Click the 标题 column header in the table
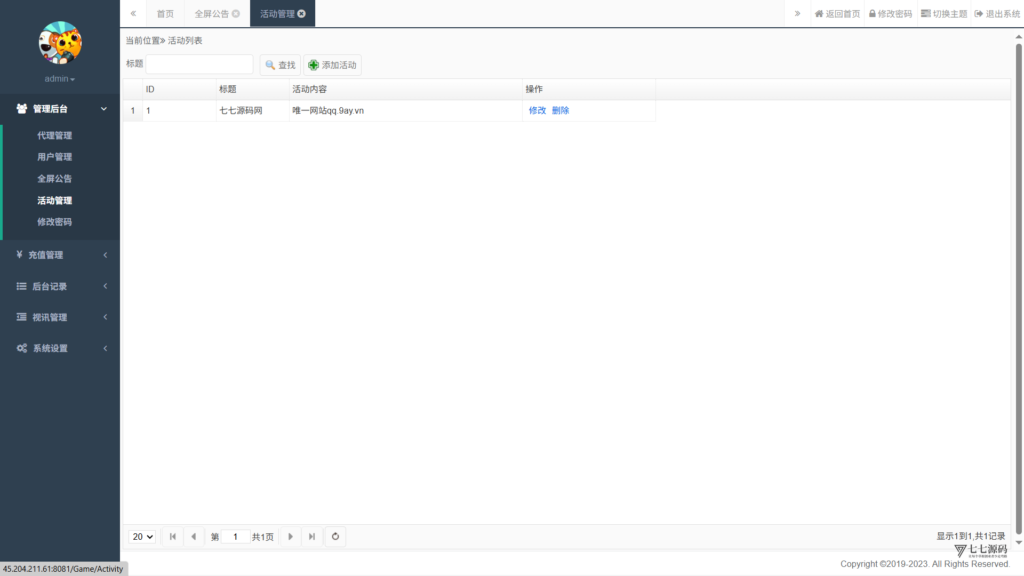This screenshot has width=1024, height=576. [252, 89]
